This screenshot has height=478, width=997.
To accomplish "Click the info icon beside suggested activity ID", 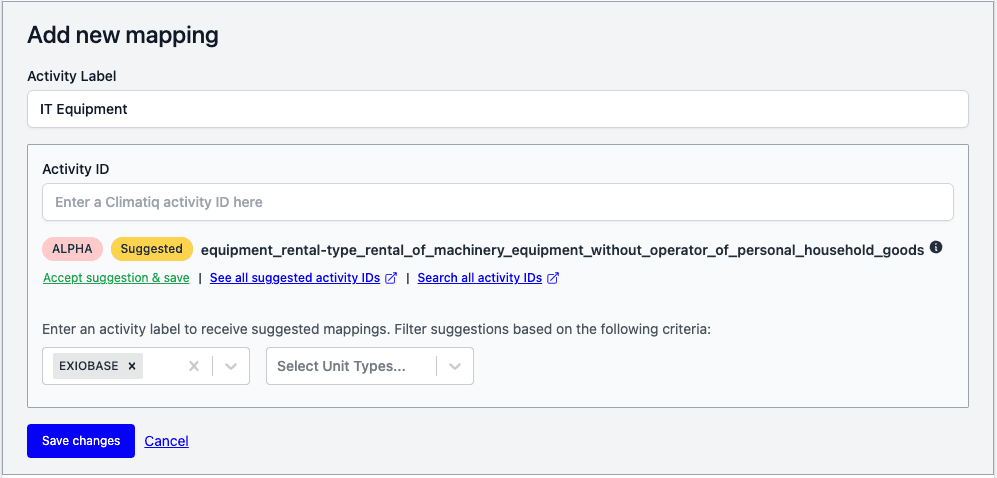I will pos(936,248).
